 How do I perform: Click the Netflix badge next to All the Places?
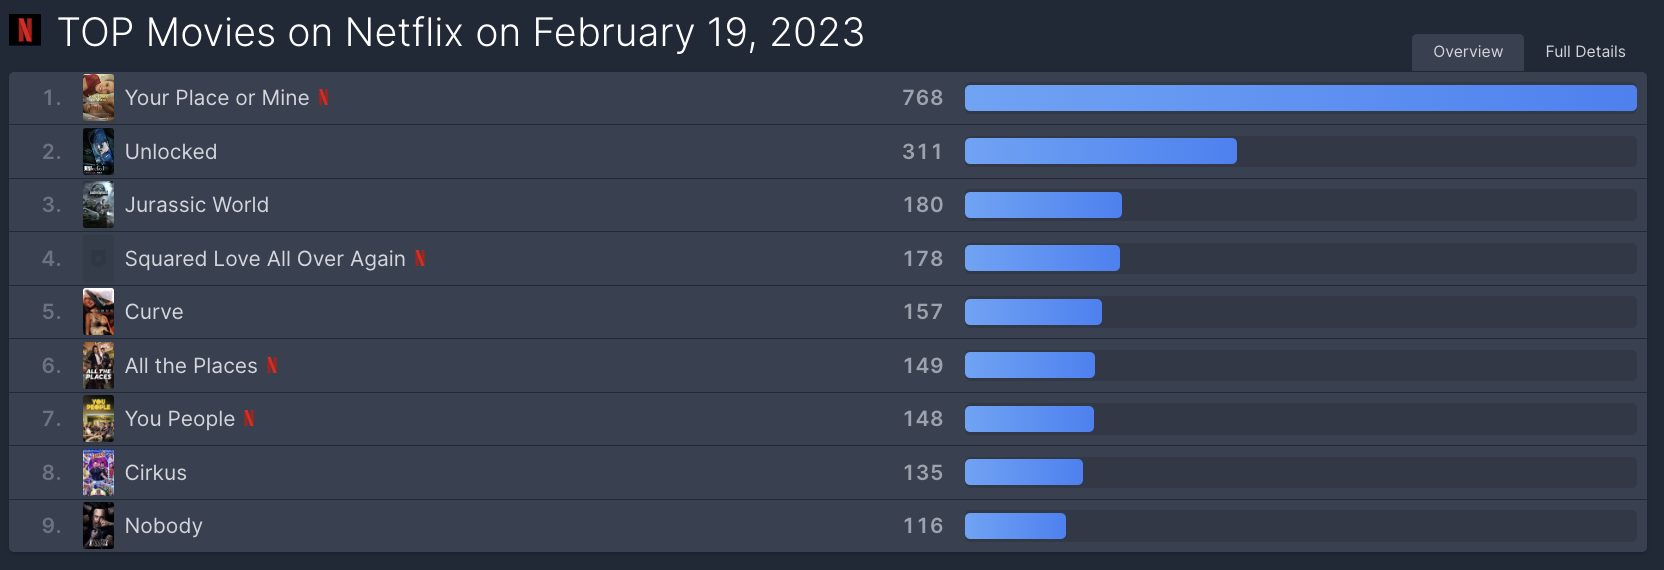coord(272,366)
